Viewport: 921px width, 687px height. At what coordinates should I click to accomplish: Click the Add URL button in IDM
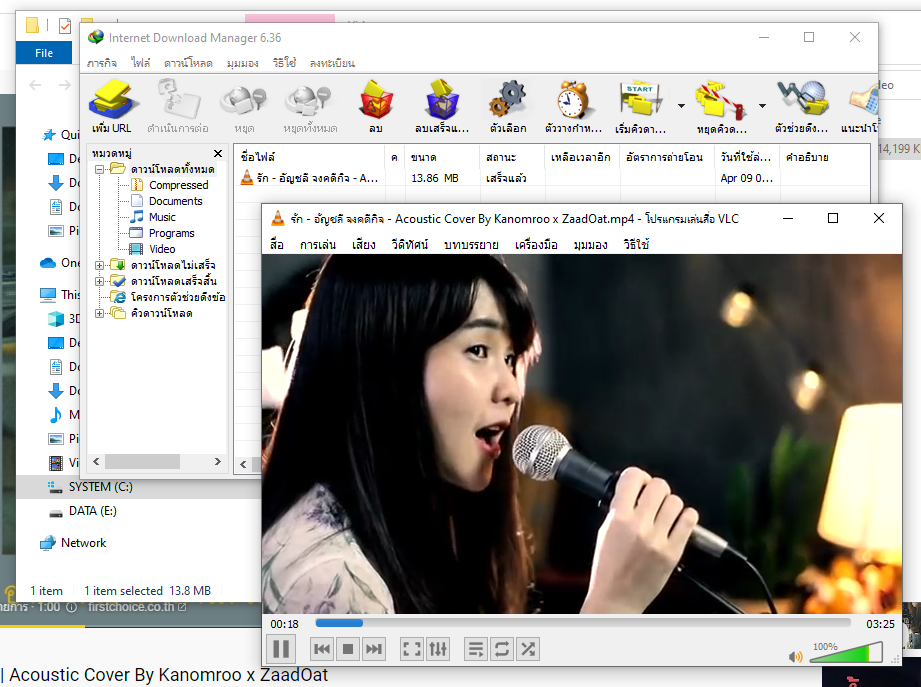tap(111, 107)
